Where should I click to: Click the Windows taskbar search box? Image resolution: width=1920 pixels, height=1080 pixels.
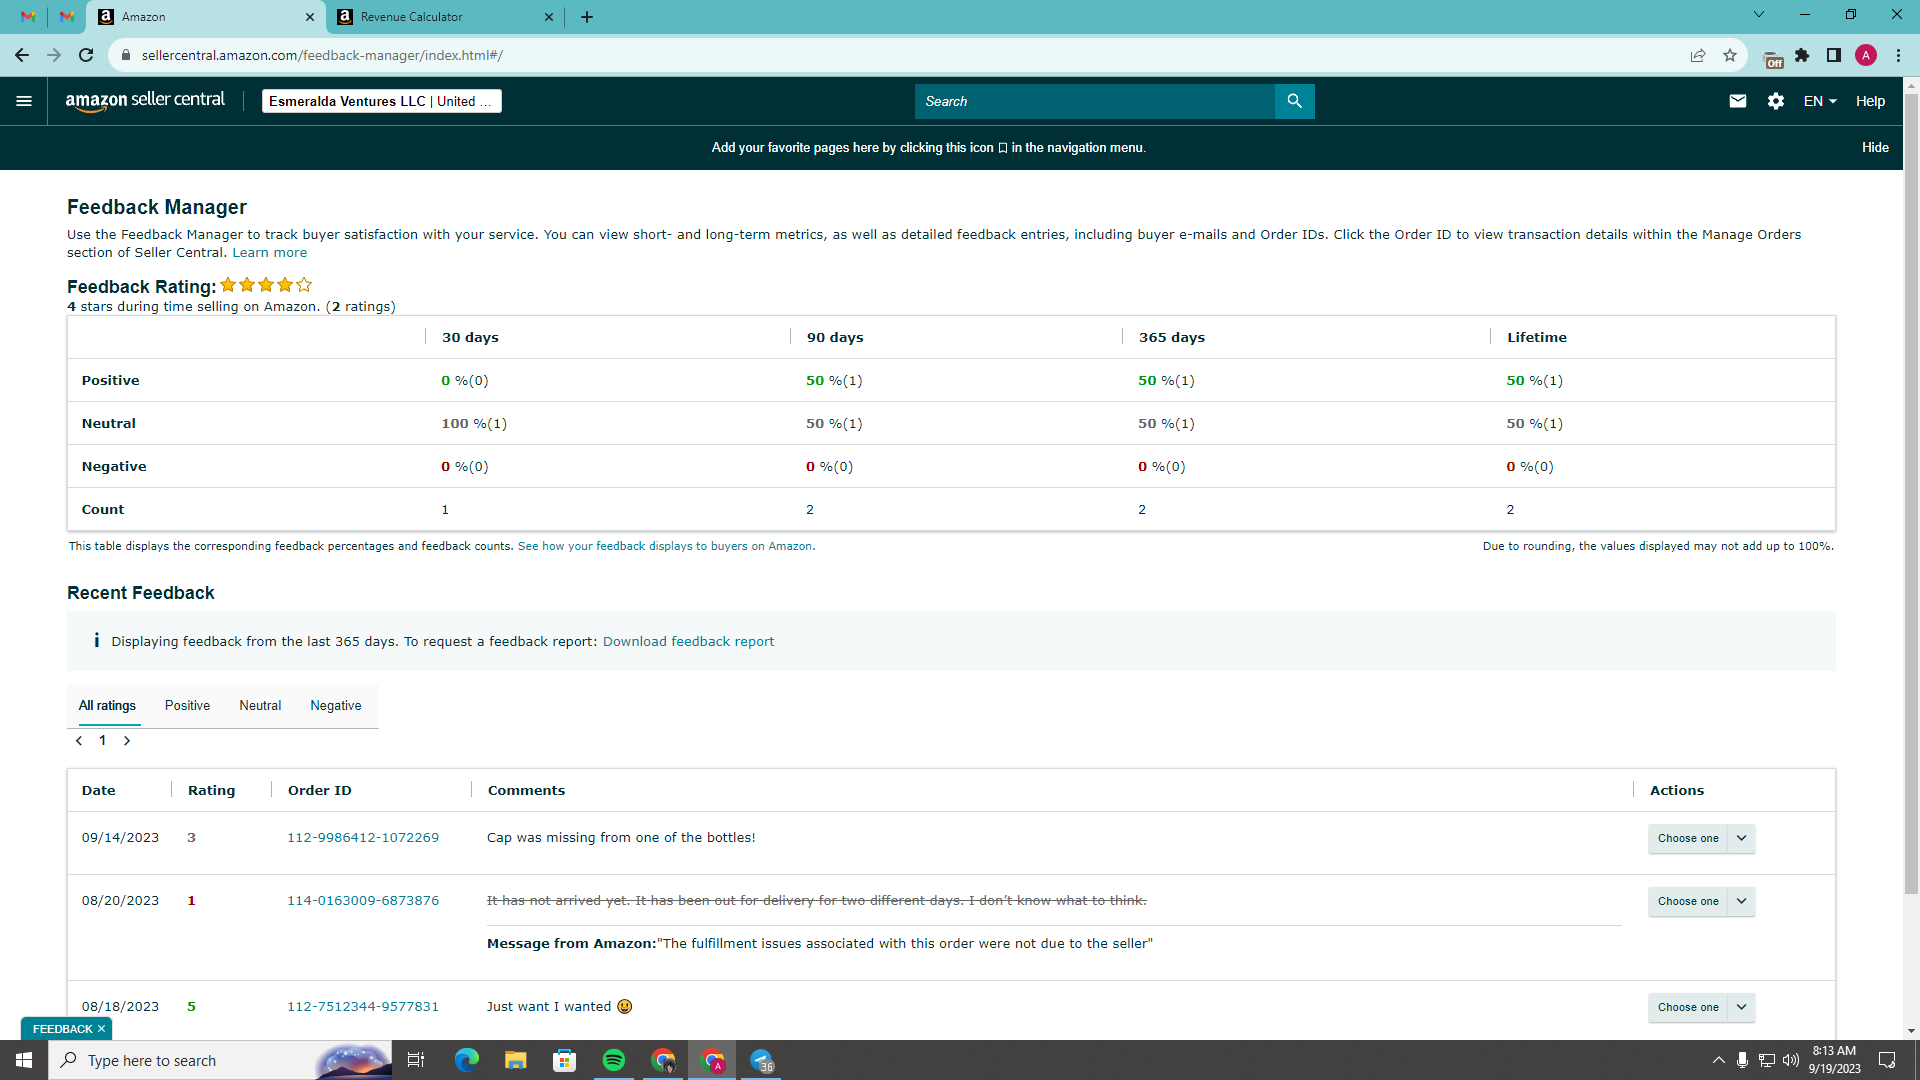[220, 1060]
